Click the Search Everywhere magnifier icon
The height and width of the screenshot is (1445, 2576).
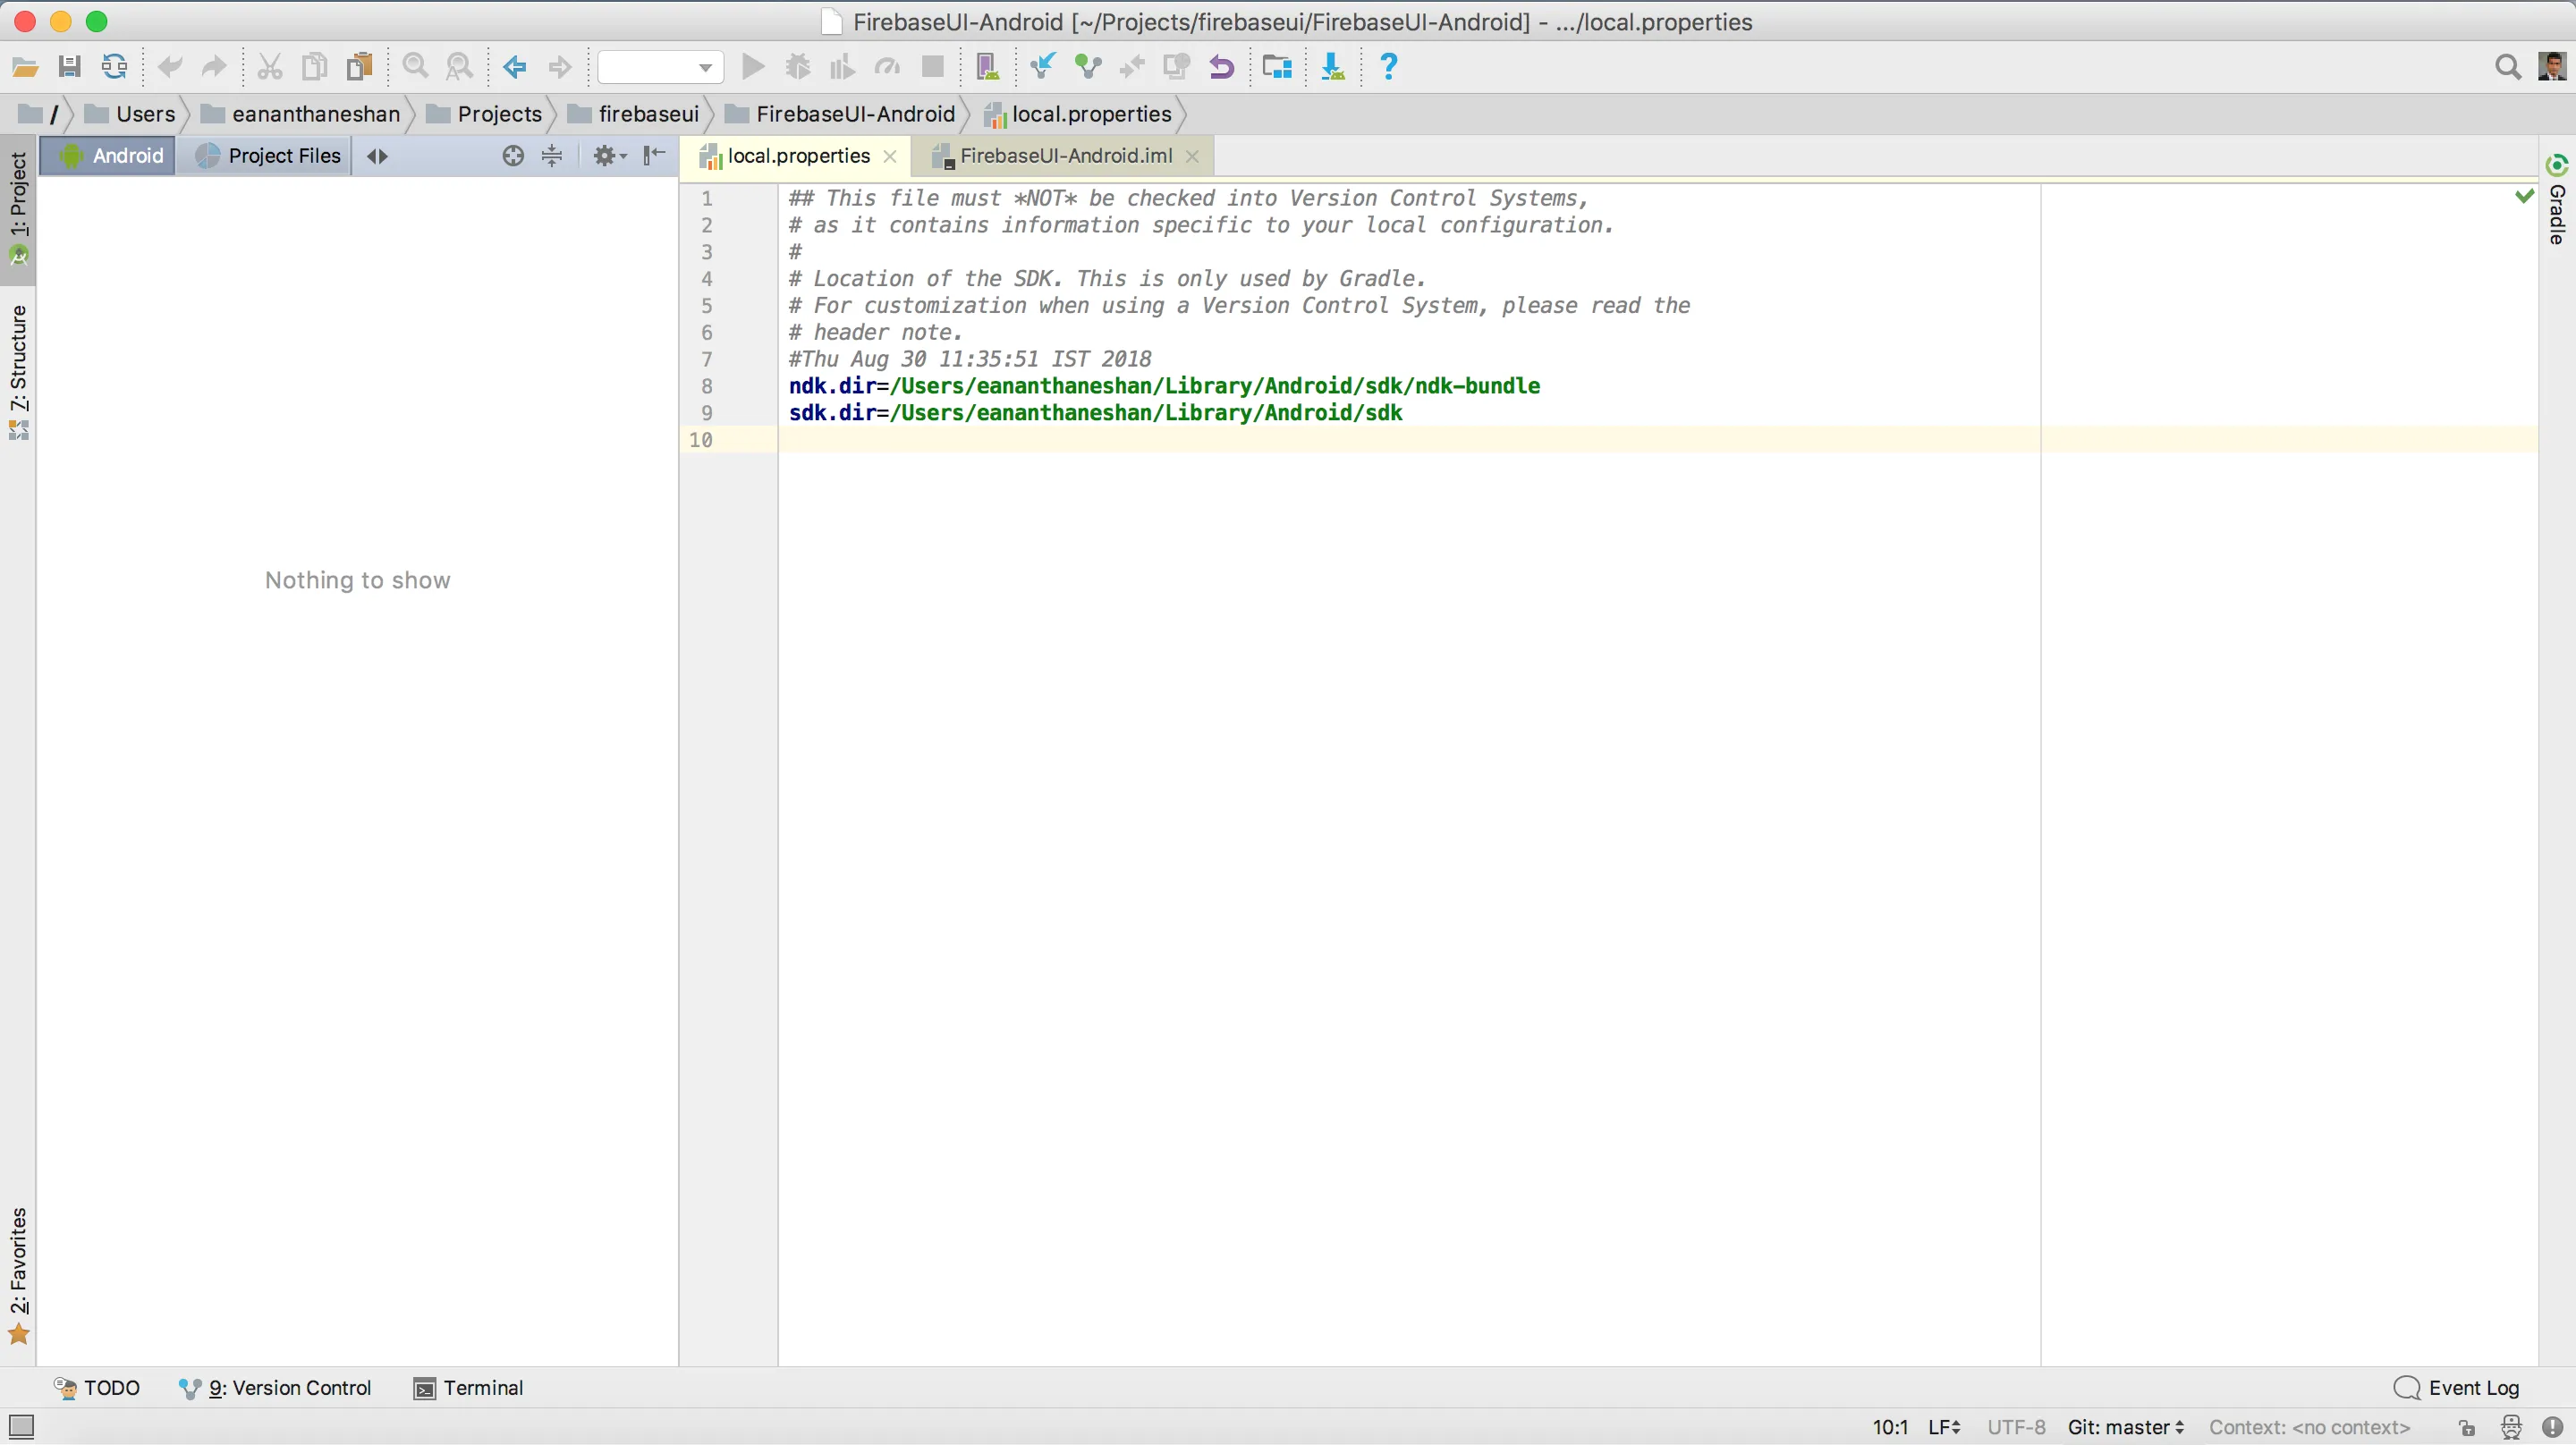[2507, 67]
